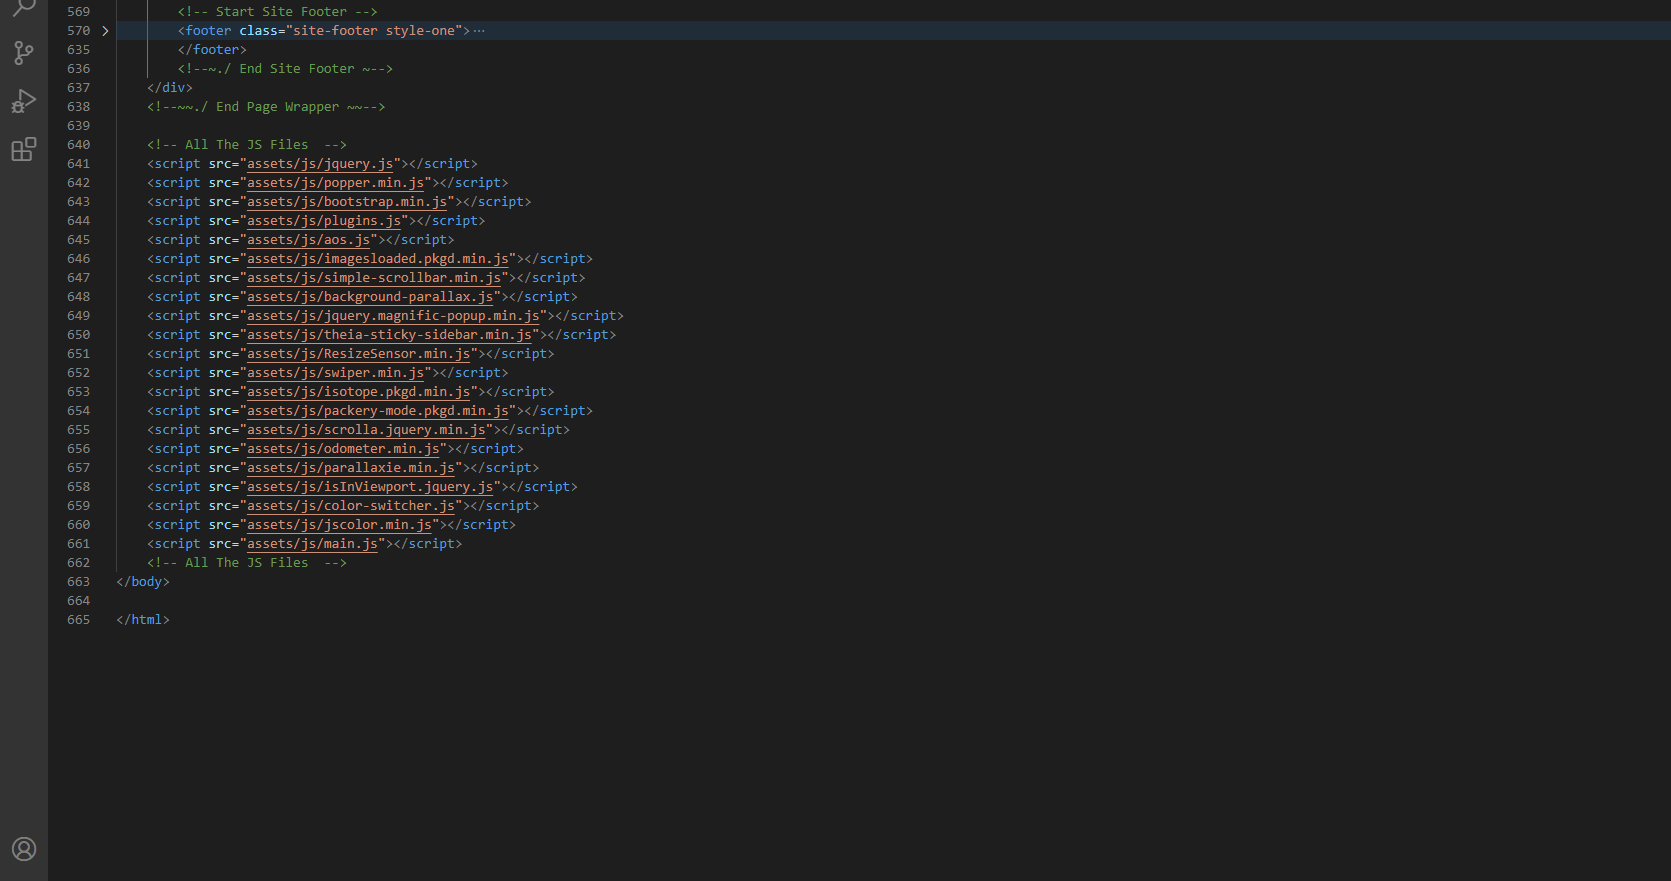Click the assets/js/color-switcher.js path link
Viewport: 1671px width, 881px height.
tap(351, 506)
